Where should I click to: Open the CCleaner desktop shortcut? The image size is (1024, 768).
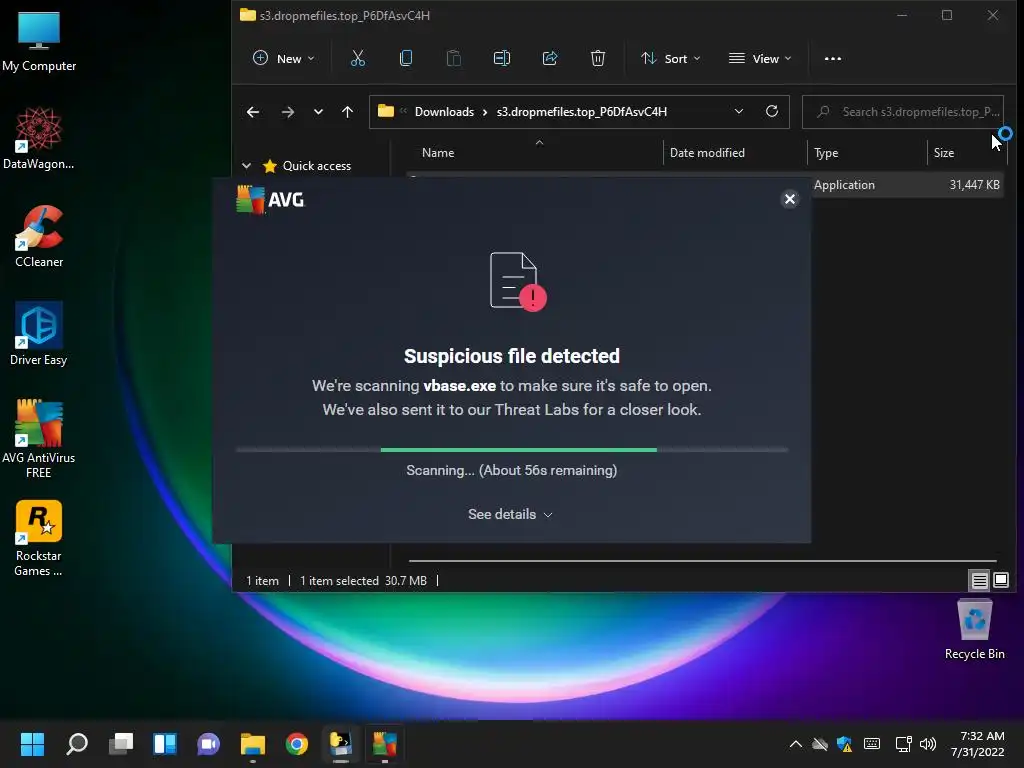click(39, 236)
